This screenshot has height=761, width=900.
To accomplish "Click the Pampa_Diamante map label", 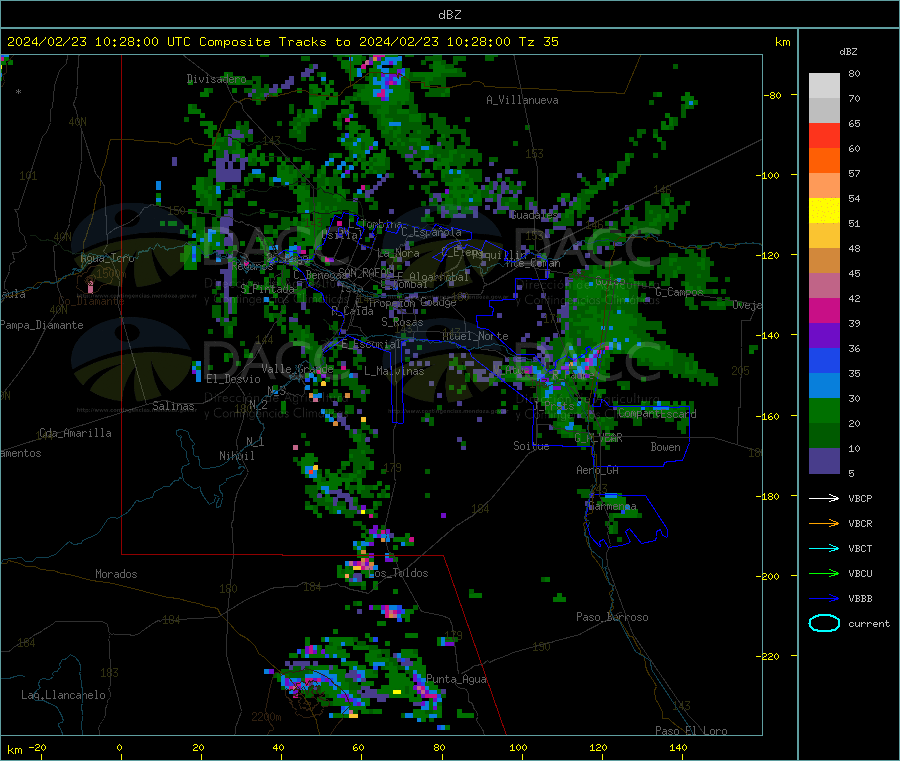I will [42, 325].
